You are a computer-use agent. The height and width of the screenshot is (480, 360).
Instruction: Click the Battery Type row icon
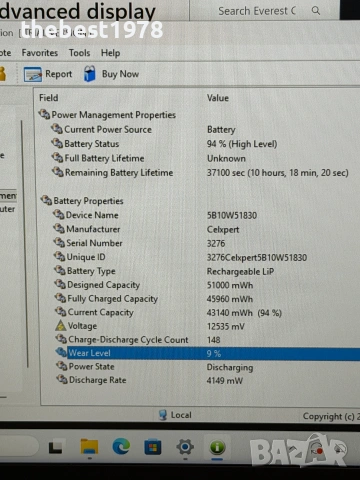pos(60,270)
